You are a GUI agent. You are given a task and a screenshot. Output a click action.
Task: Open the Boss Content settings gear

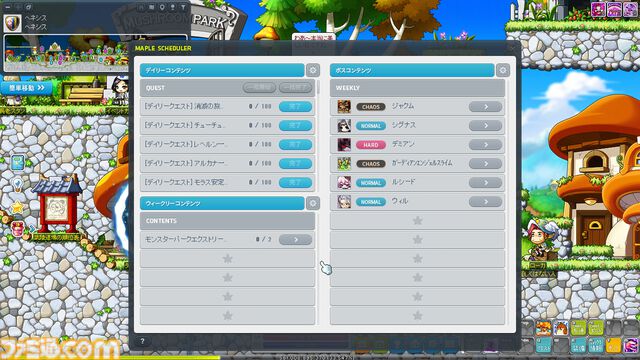click(502, 70)
